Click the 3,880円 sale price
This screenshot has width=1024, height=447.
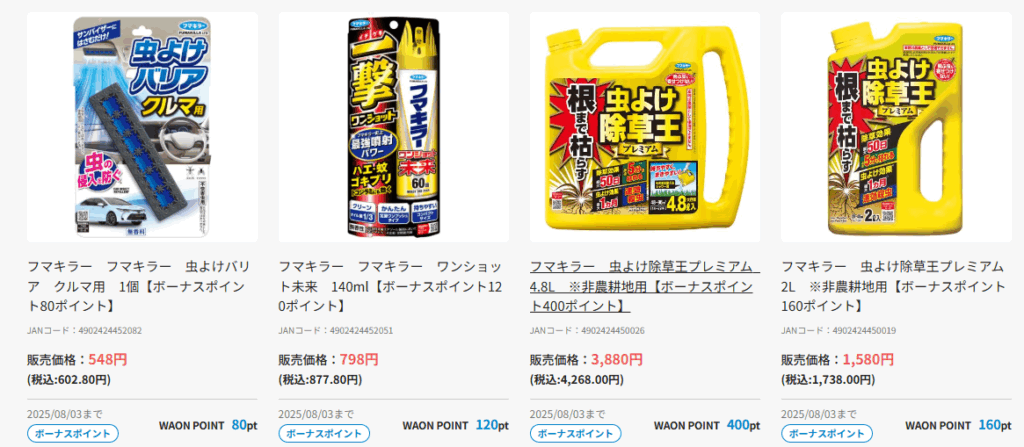tap(617, 359)
